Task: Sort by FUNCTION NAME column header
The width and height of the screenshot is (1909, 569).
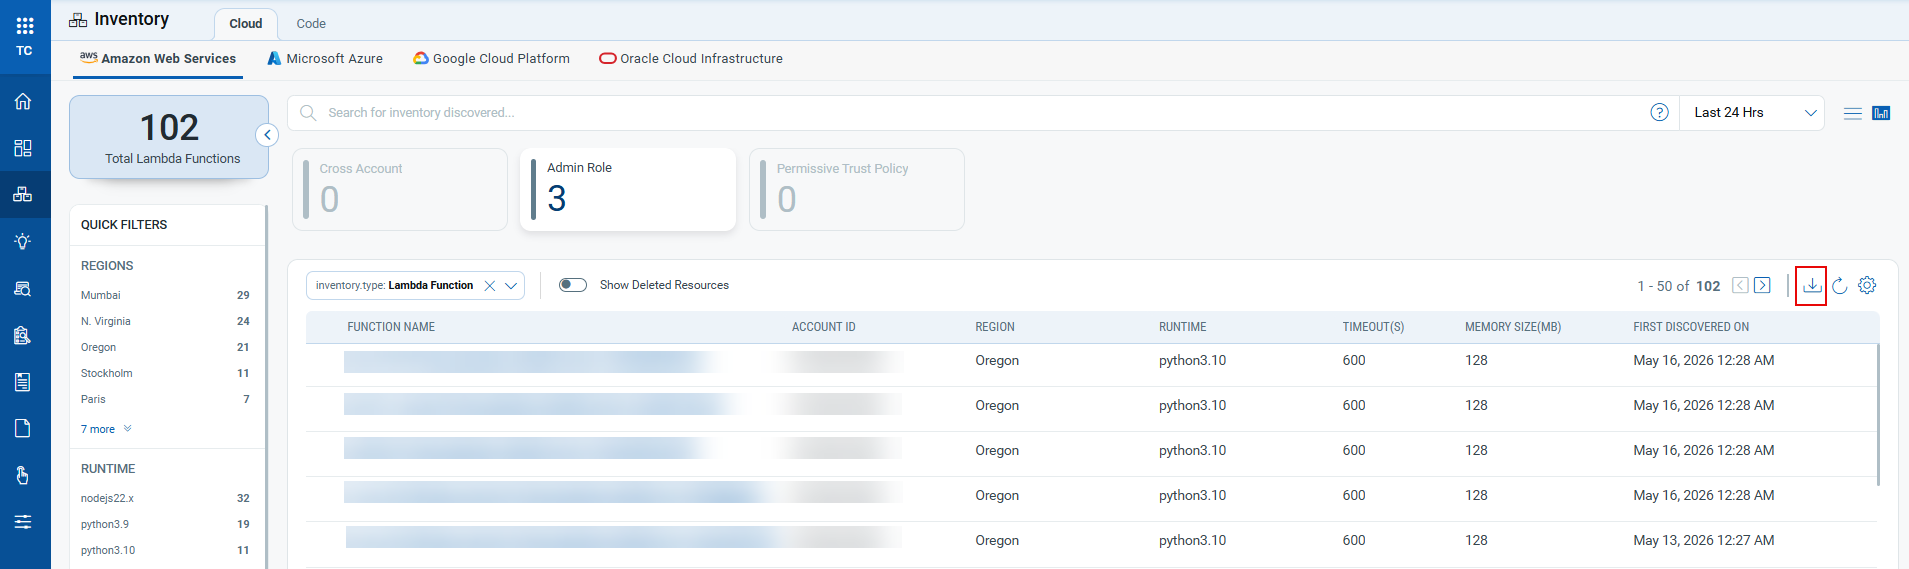Action: (391, 327)
